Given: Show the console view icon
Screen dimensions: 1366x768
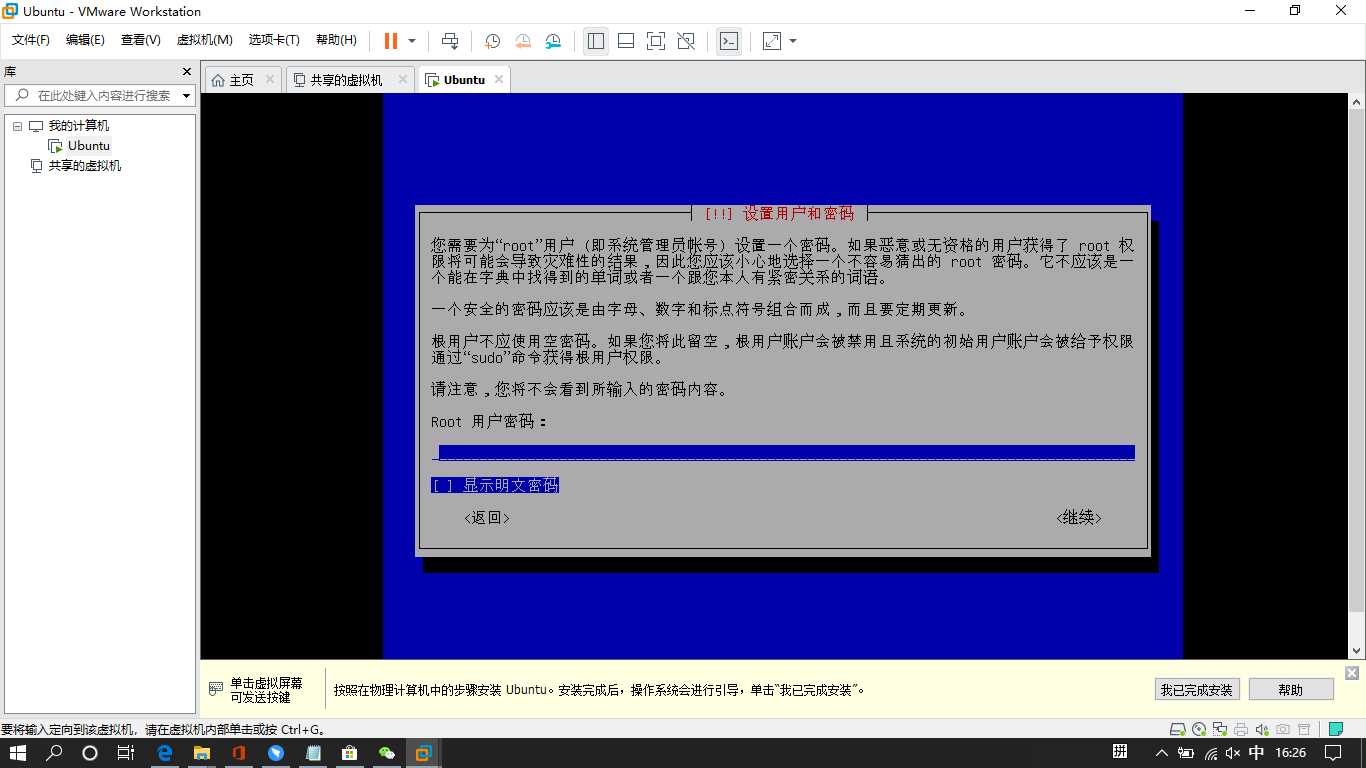Looking at the screenshot, I should coord(729,41).
